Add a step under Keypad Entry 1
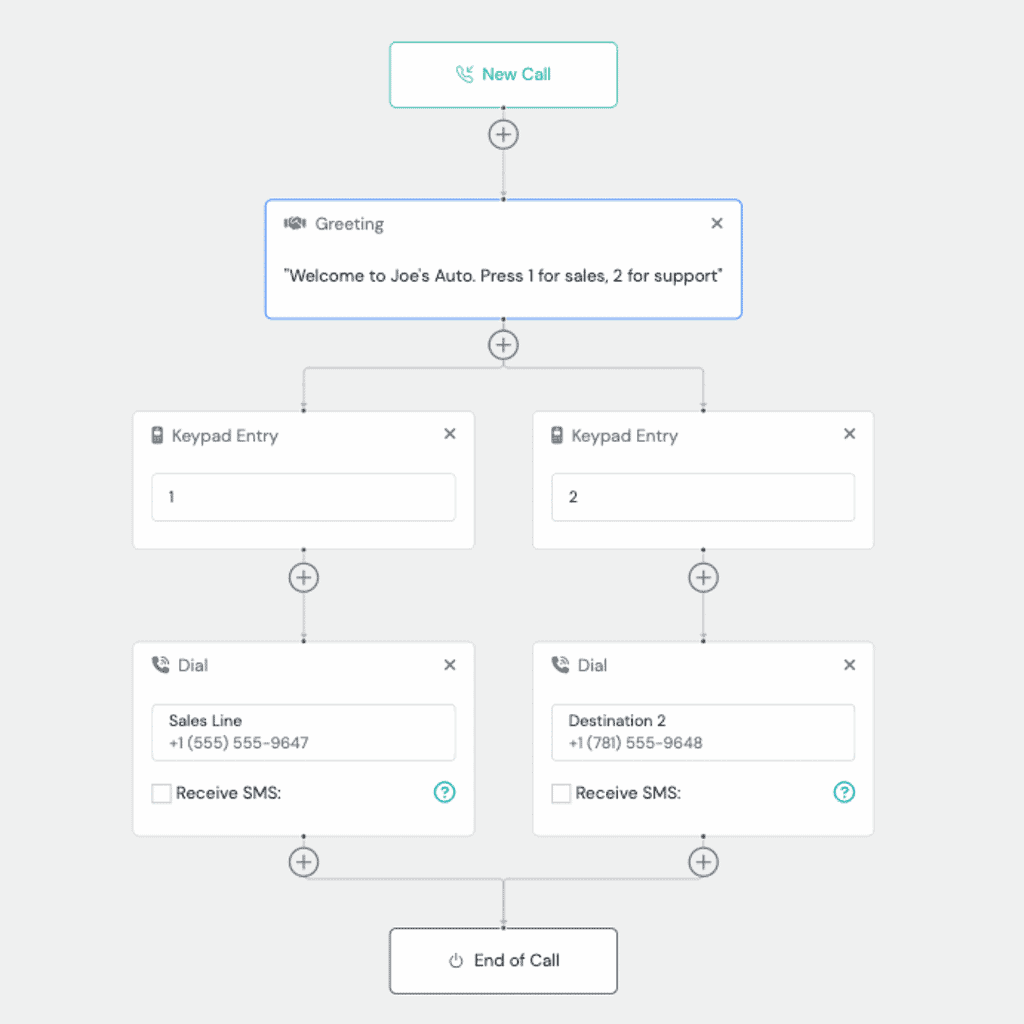1024x1024 pixels. point(304,577)
